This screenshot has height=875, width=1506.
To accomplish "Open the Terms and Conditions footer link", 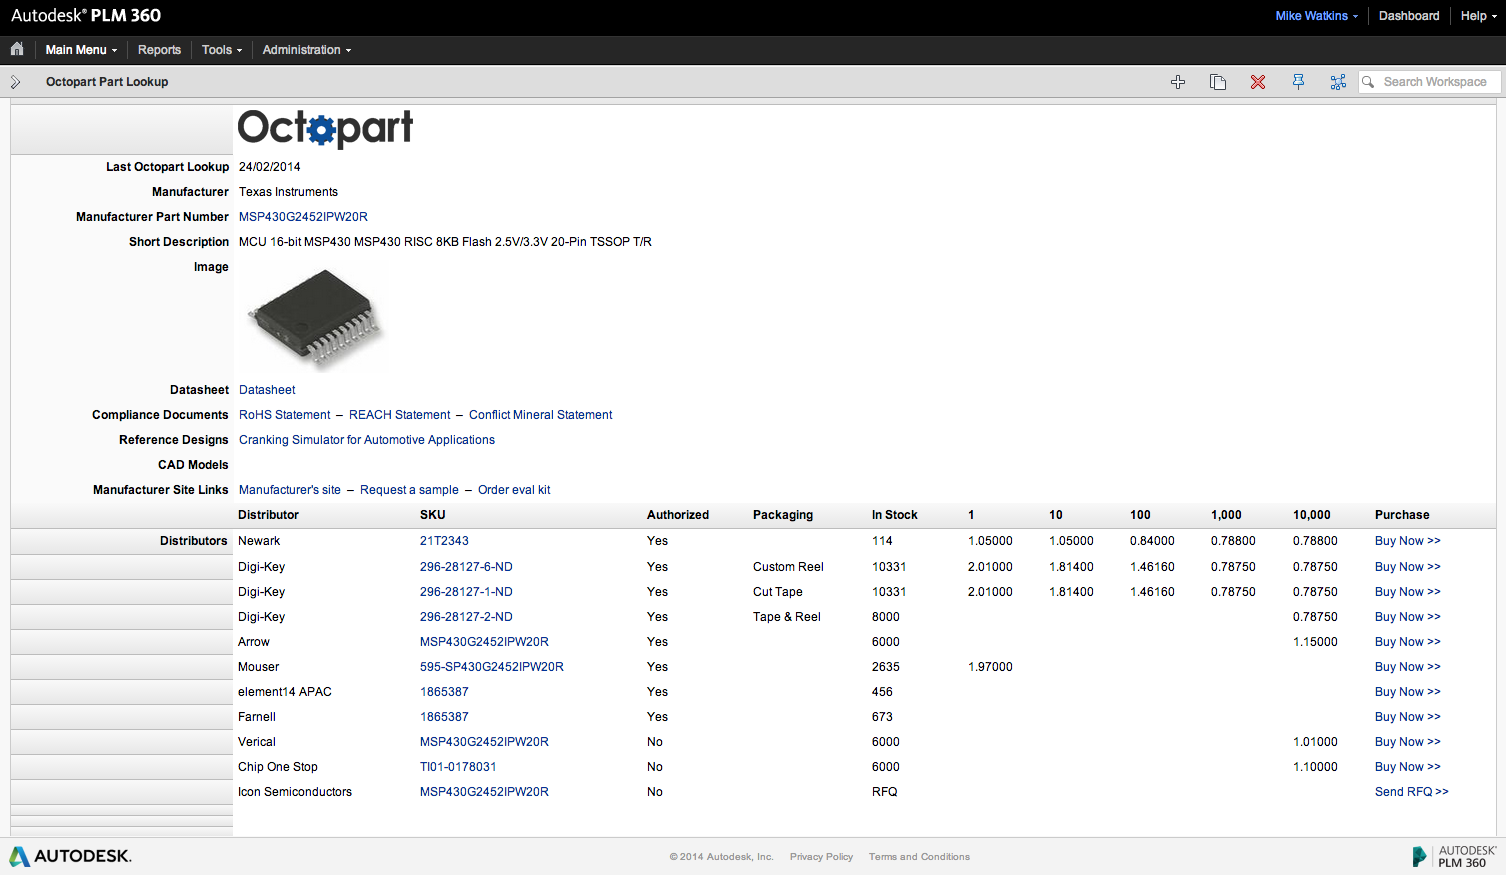I will tap(919, 857).
